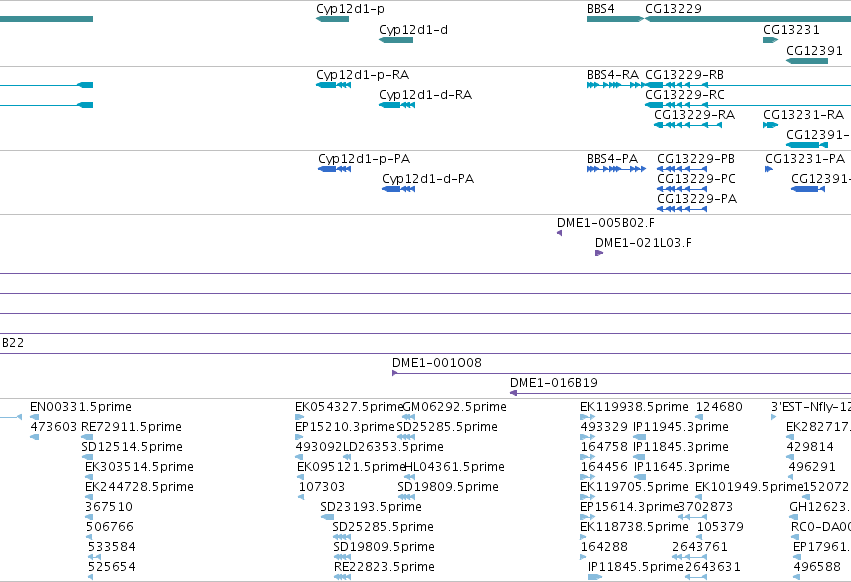Click EST EP15210.3prime

(345, 427)
